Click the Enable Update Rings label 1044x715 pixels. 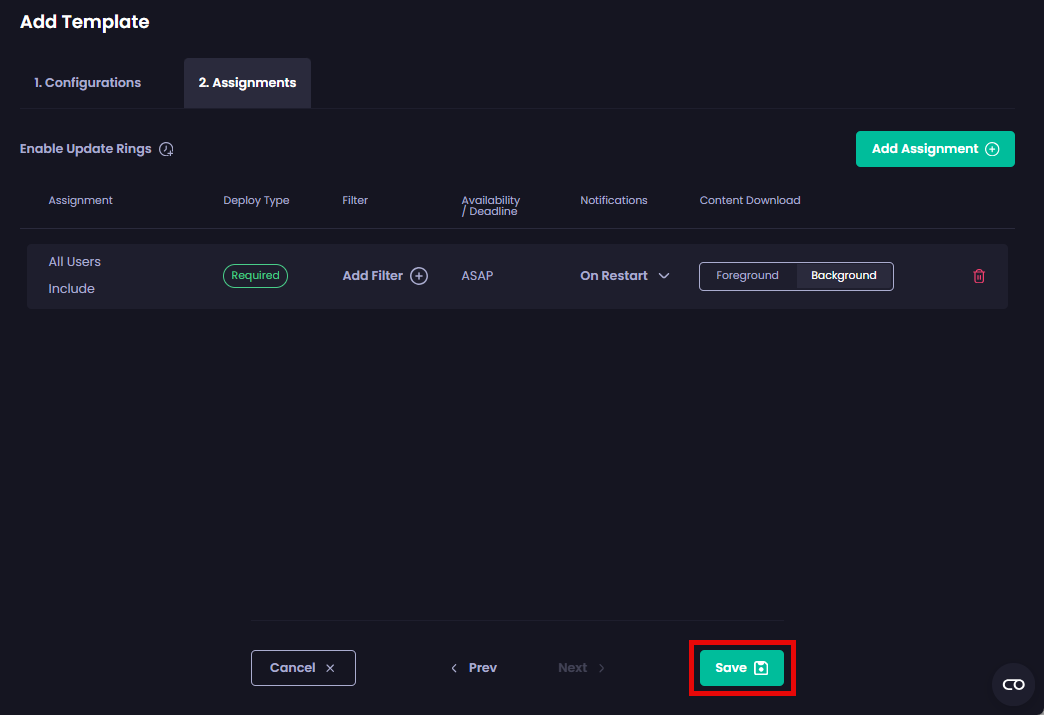tap(86, 149)
